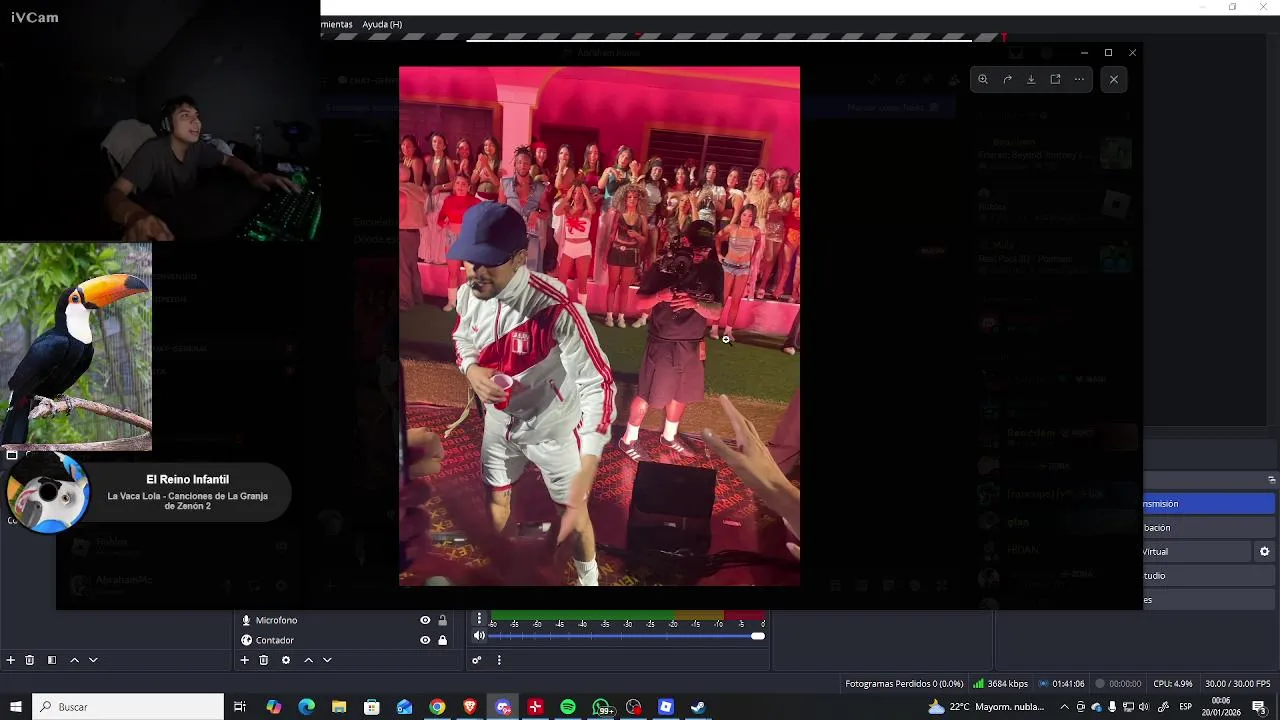Open Brave browser from taskbar

pos(470,707)
